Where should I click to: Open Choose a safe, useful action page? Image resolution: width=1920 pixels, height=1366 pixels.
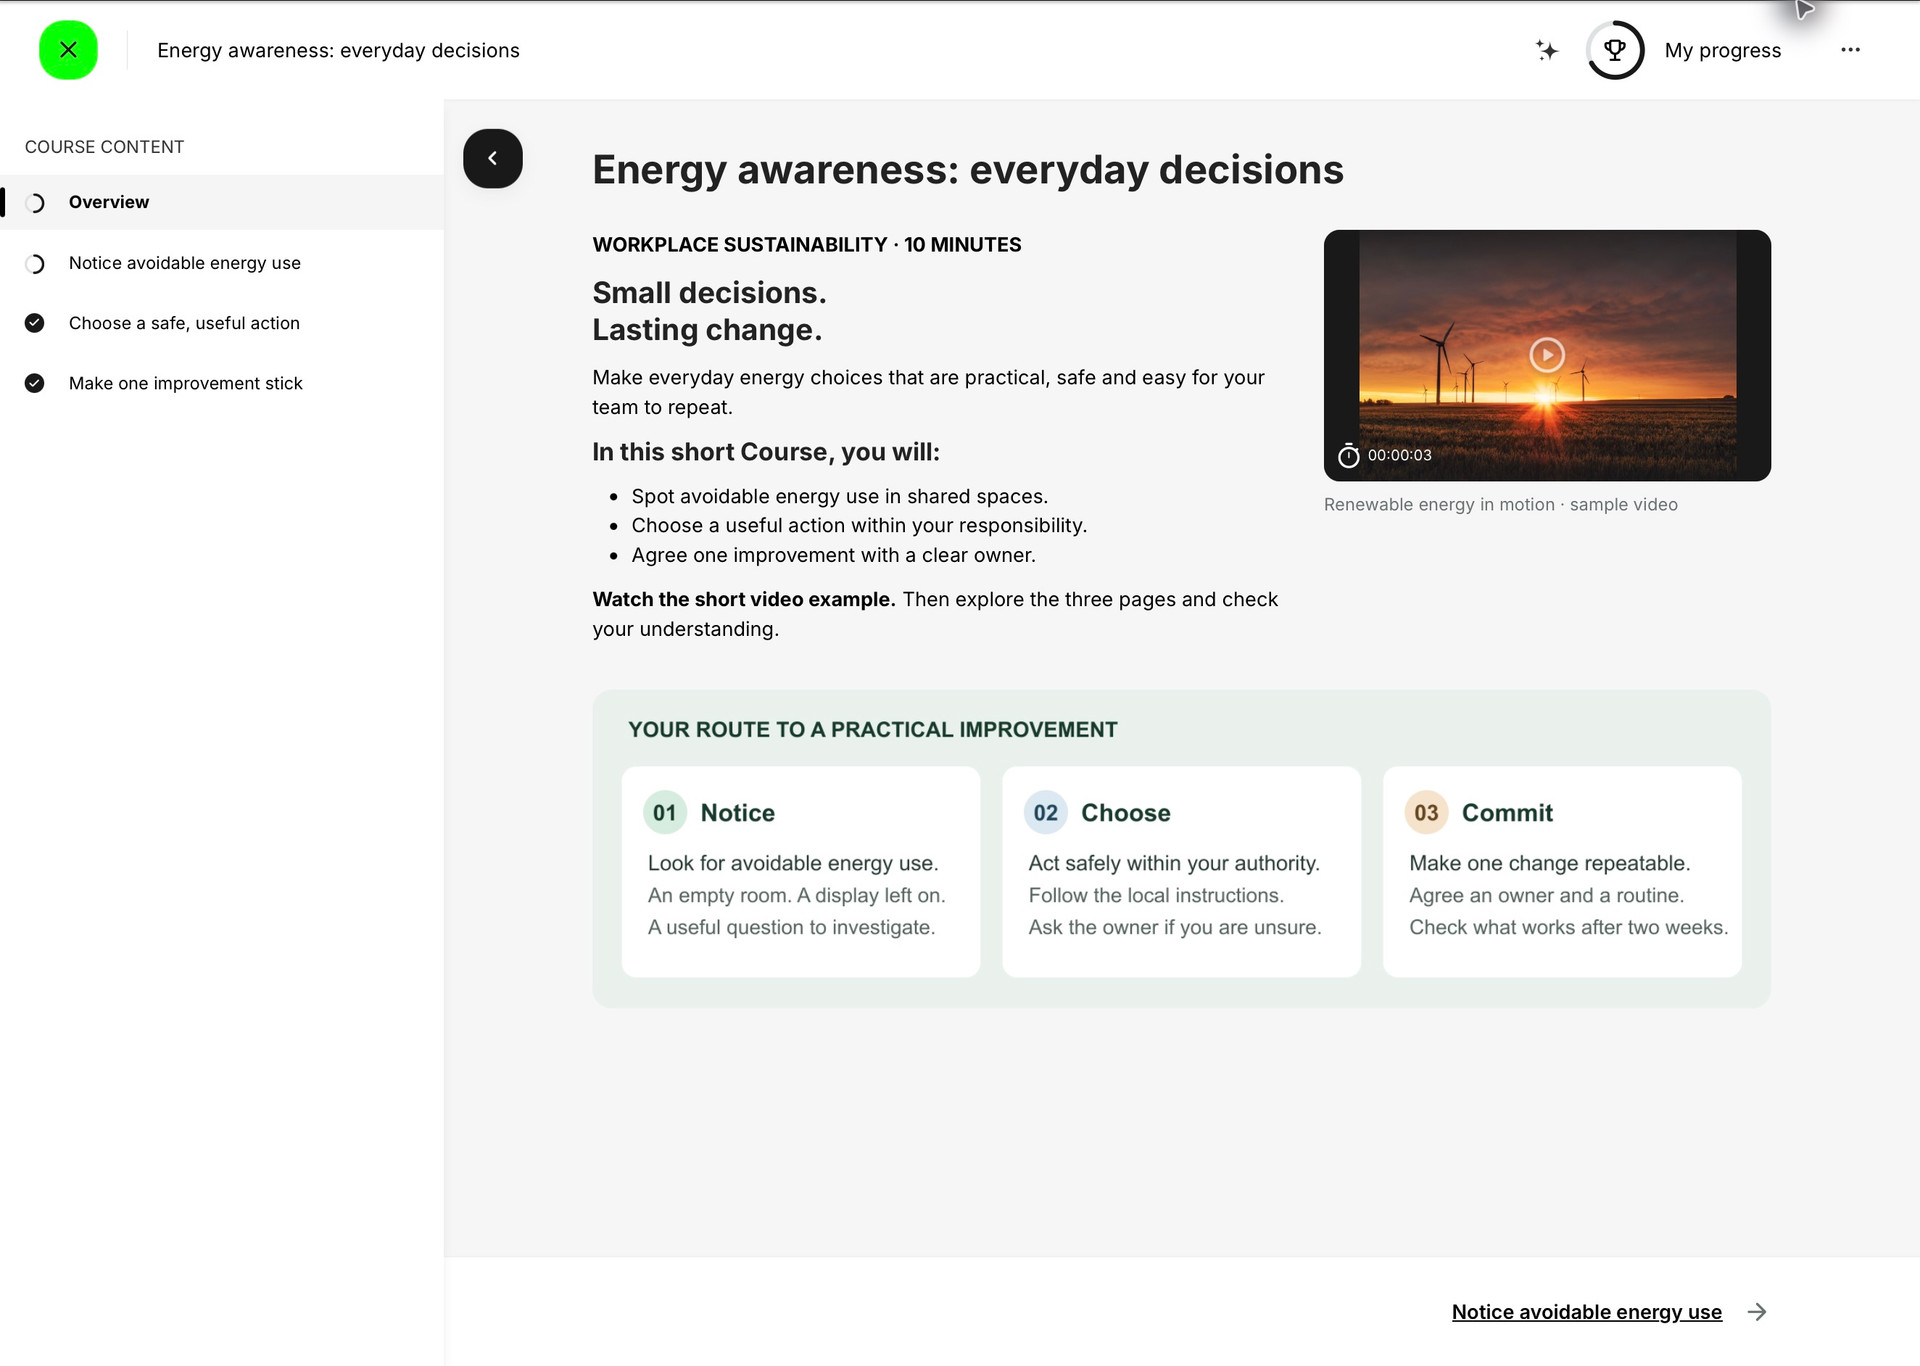pyautogui.click(x=222, y=323)
